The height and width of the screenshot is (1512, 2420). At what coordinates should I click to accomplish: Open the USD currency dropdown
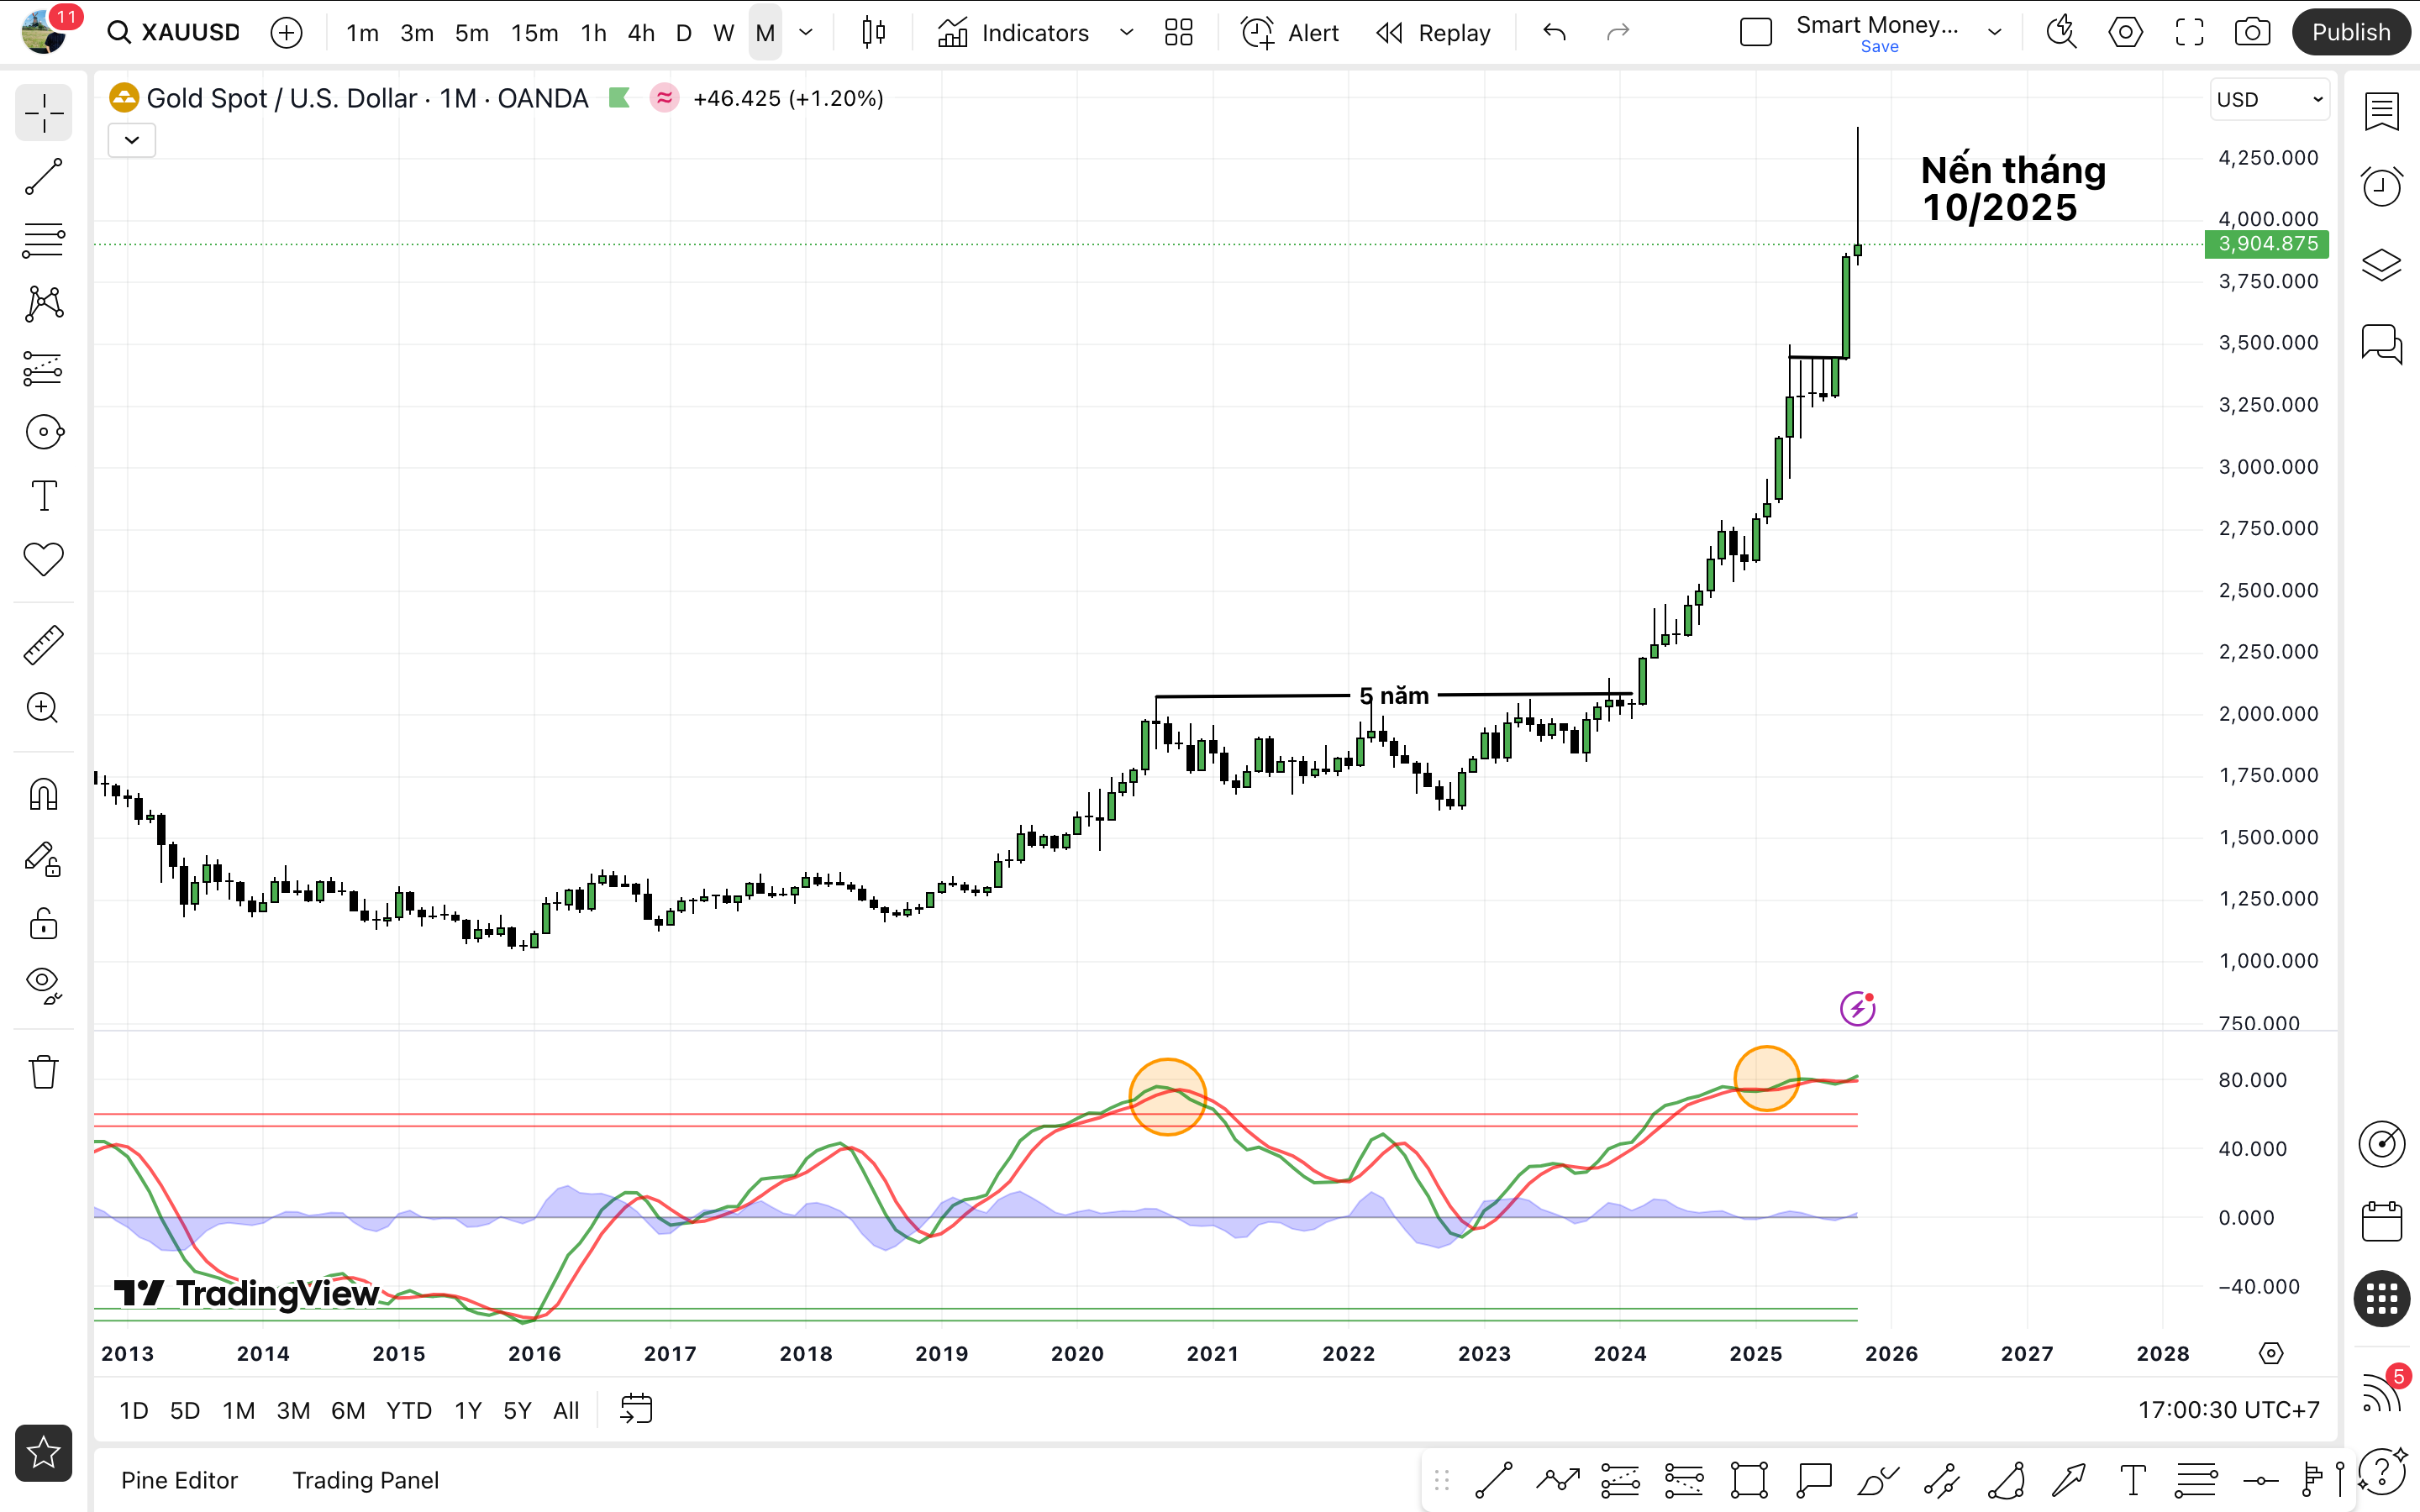2268,99
